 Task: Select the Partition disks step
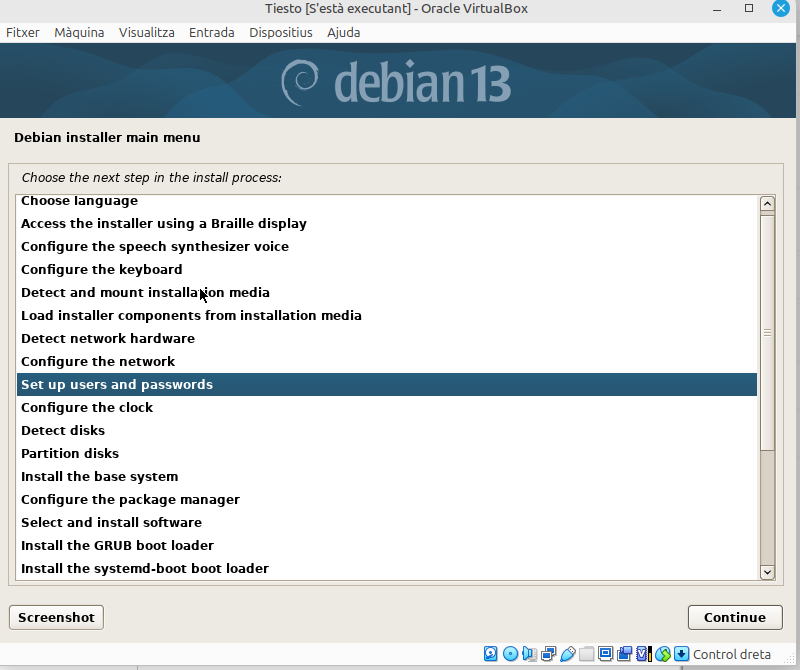(70, 453)
